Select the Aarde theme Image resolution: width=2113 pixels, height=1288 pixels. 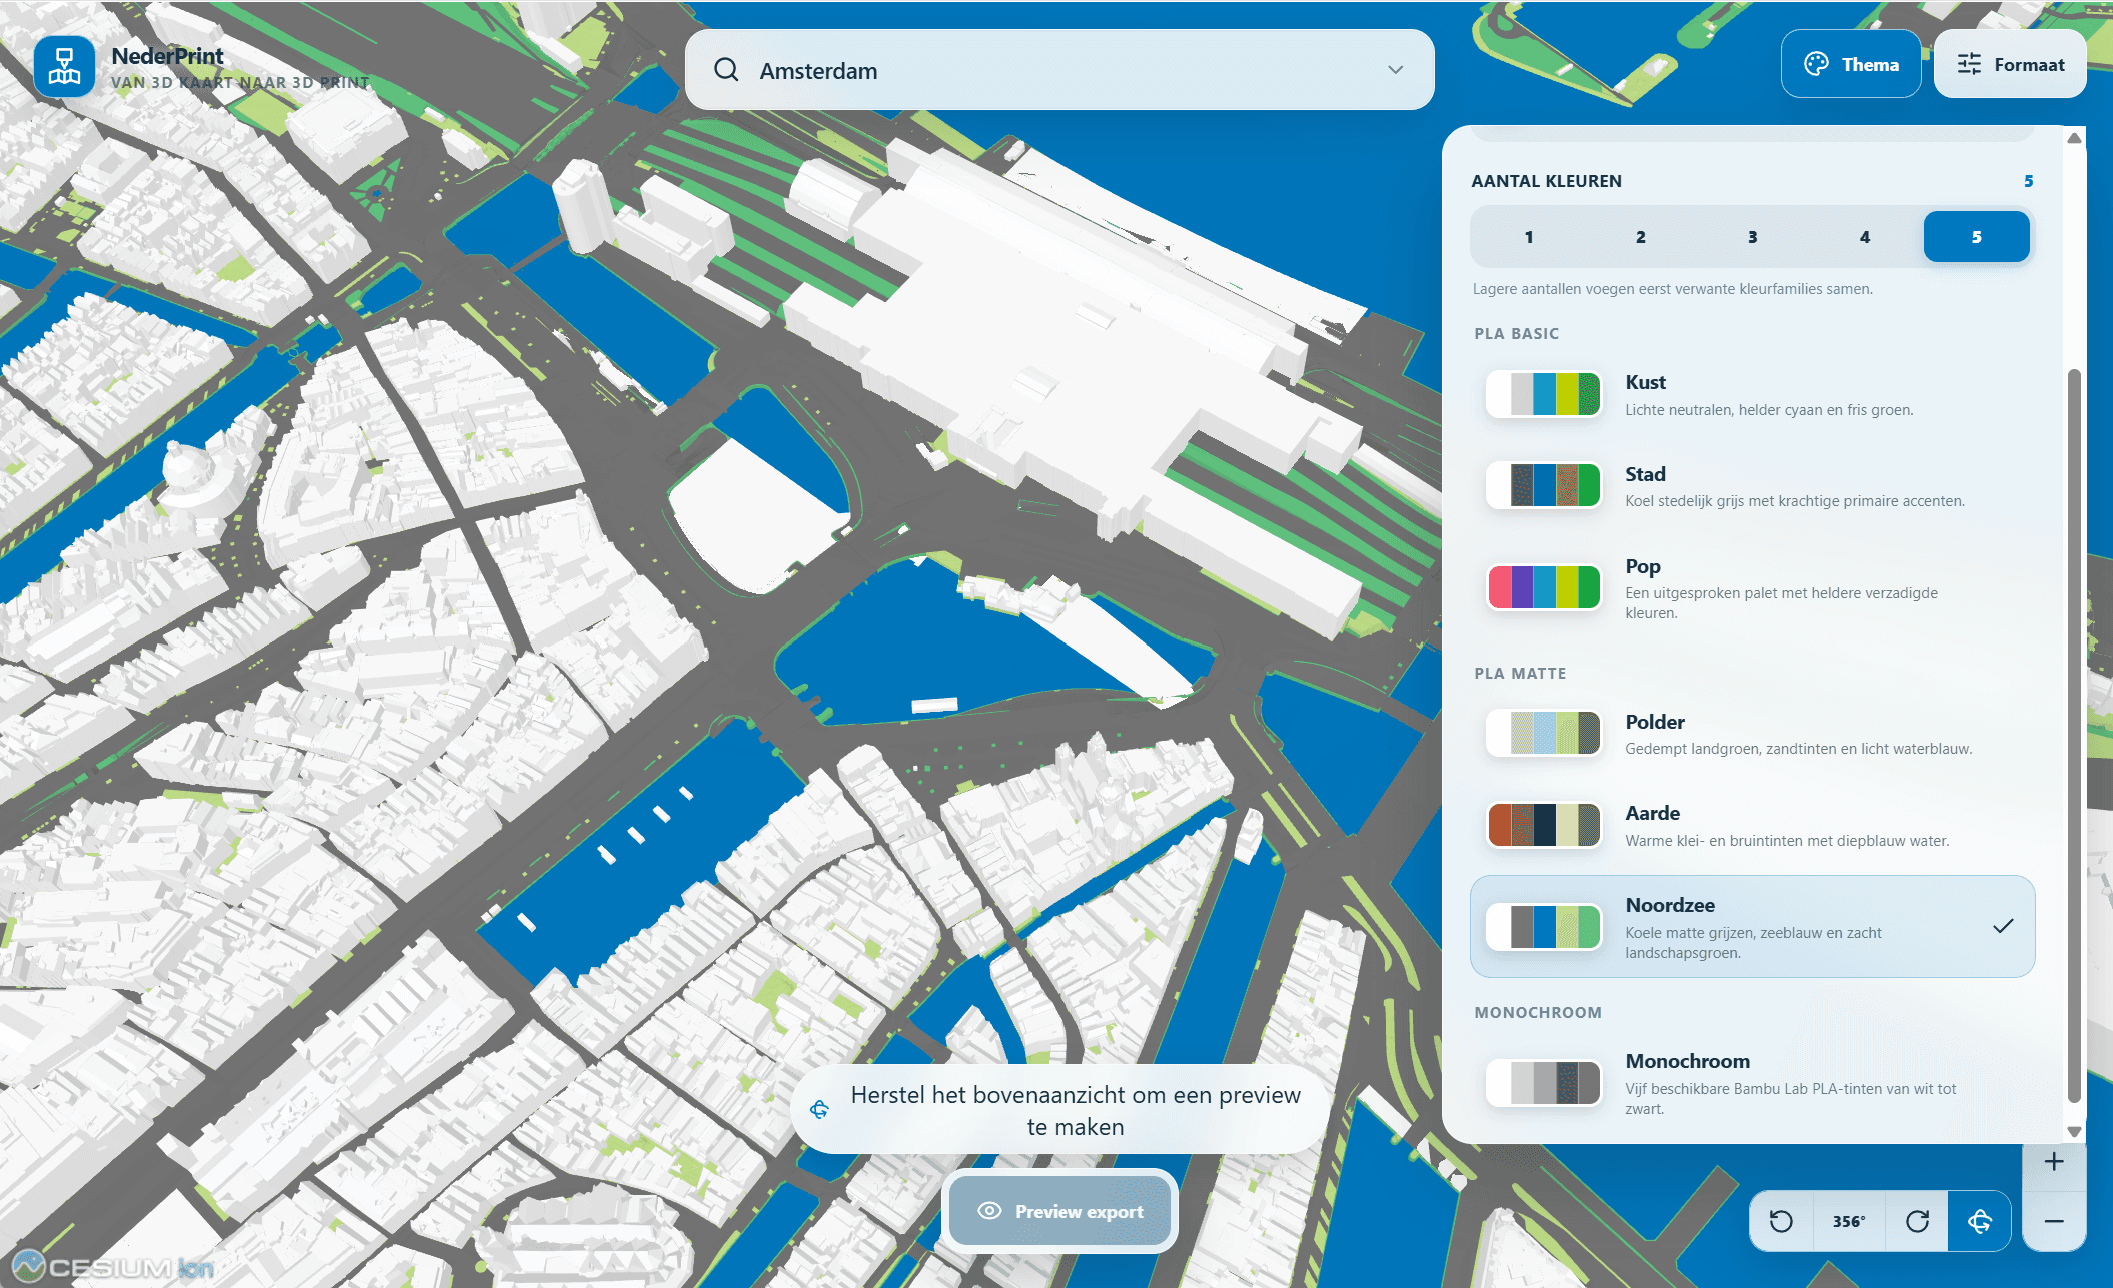tap(1752, 826)
